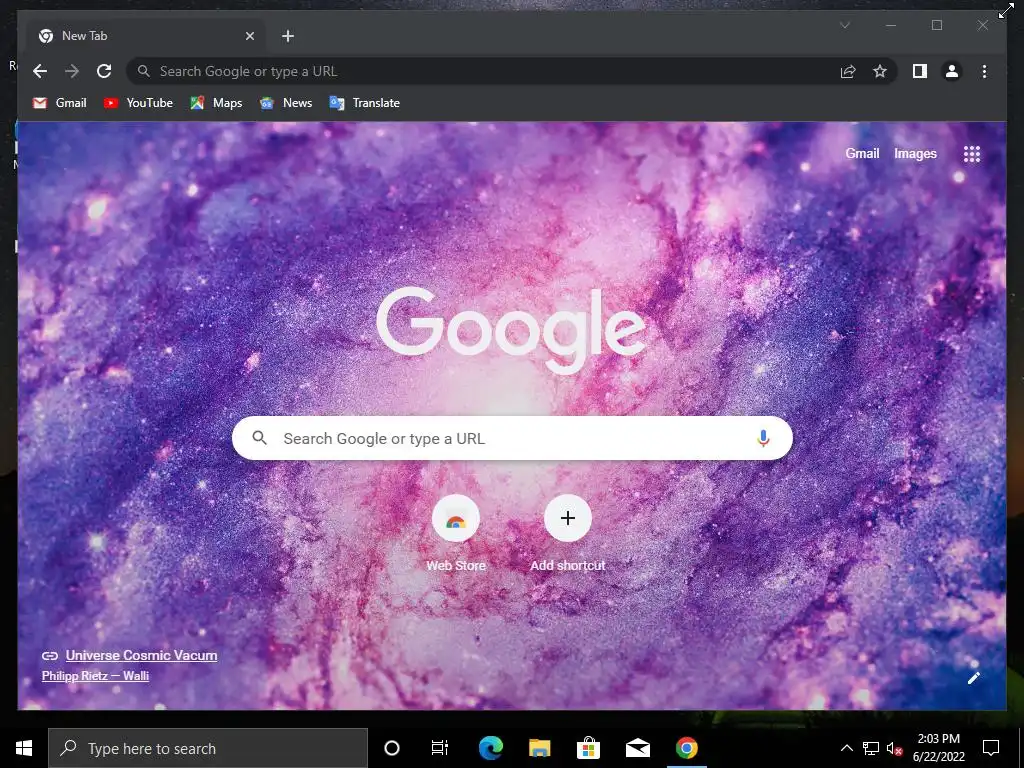The height and width of the screenshot is (768, 1024).
Task: Open a new tab with plus button
Action: 288,36
